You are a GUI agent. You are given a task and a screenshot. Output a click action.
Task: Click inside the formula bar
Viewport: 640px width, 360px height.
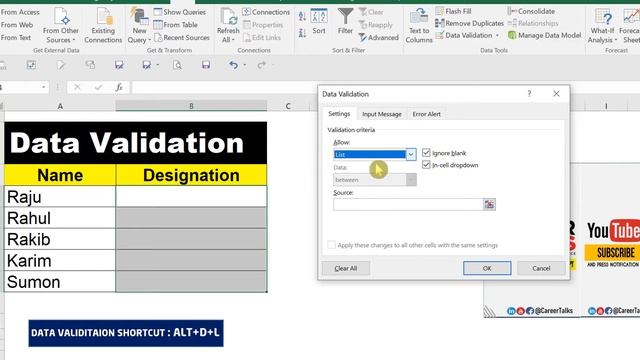point(224,87)
